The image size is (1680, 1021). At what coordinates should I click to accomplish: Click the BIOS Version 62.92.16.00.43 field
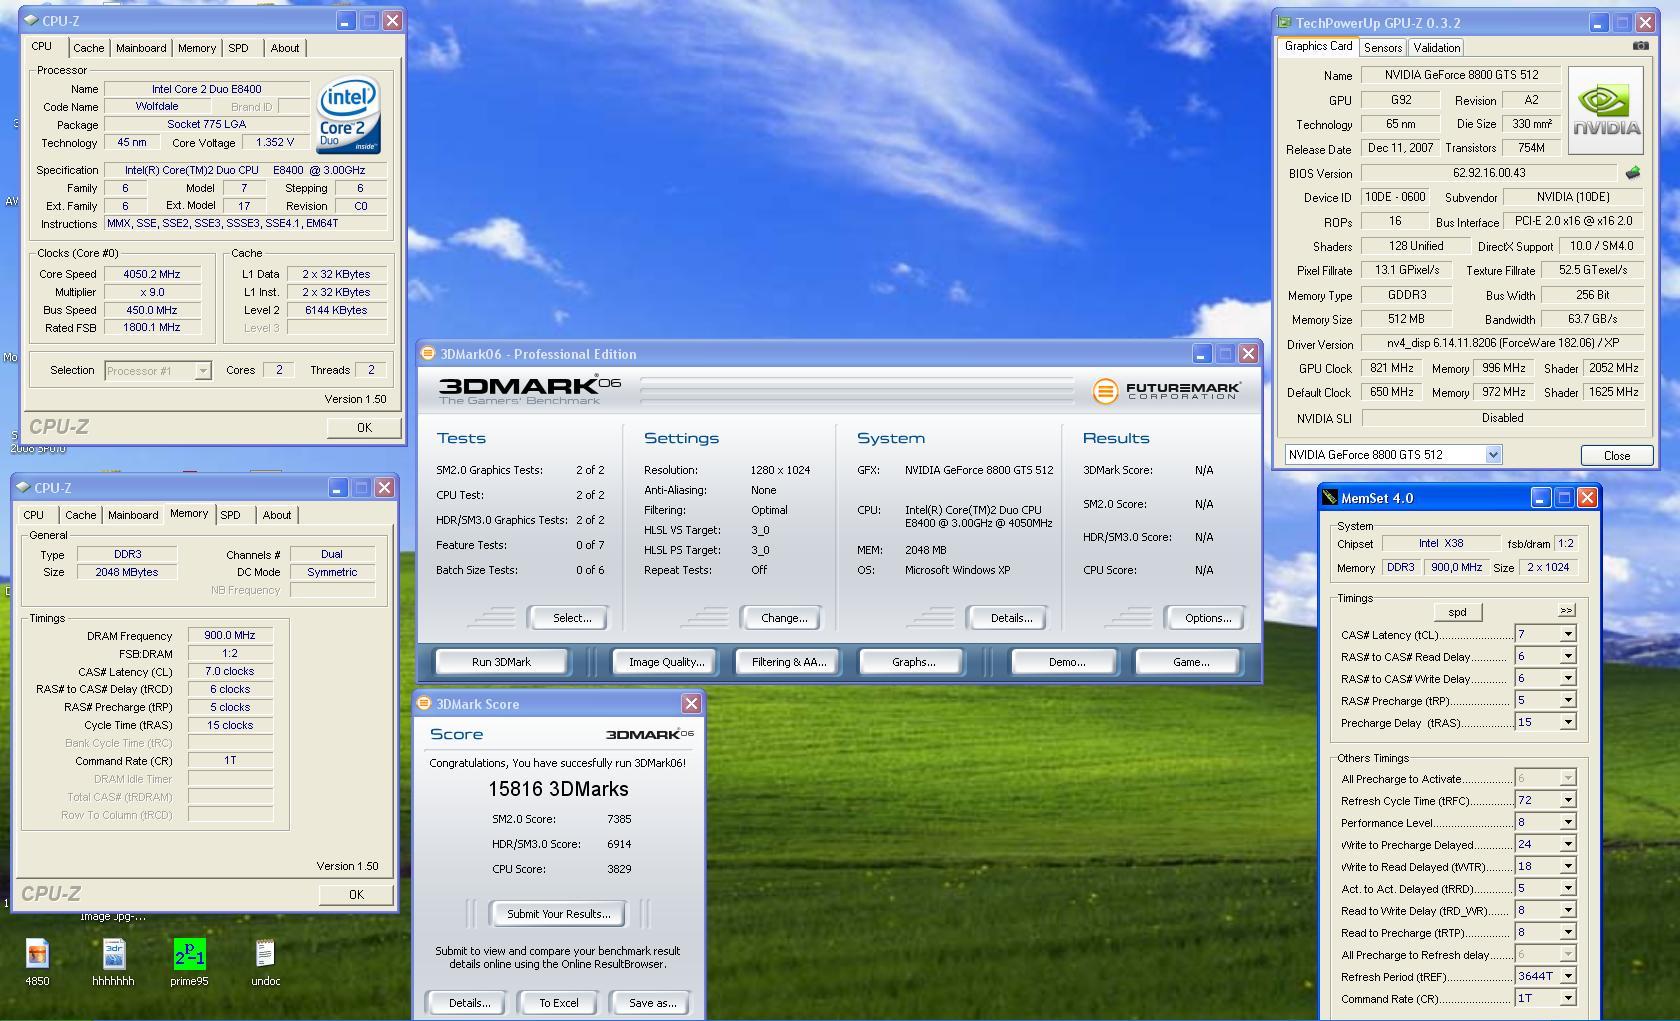pyautogui.click(x=1489, y=173)
